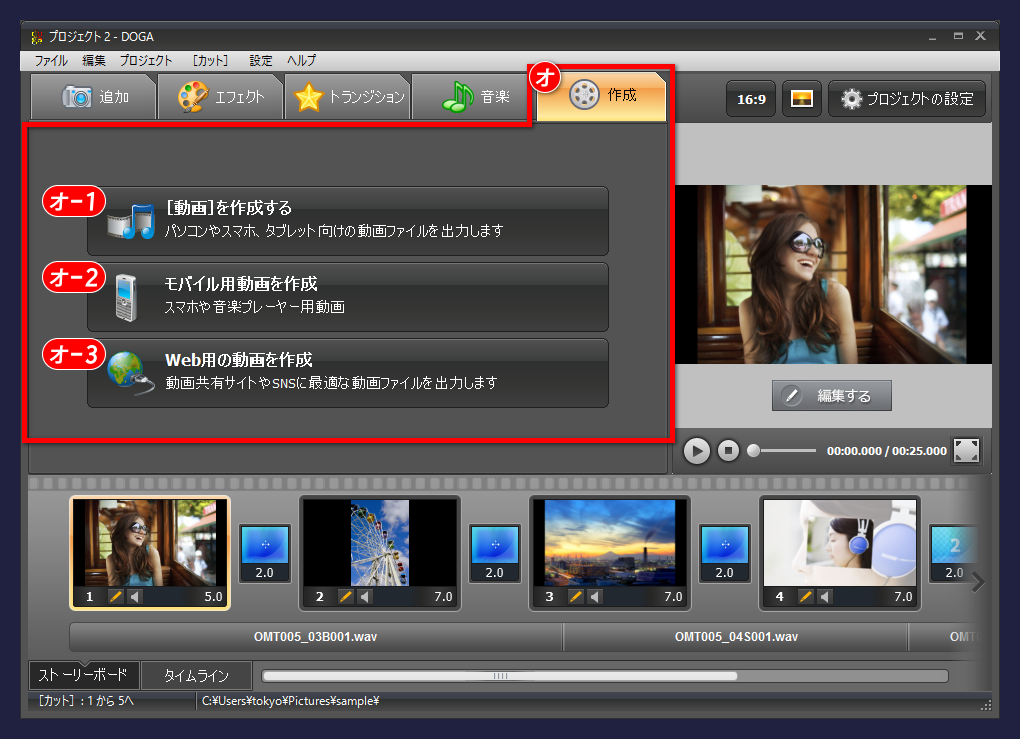Switch to the タイムライン view tab
1020x739 pixels.
click(x=196, y=675)
